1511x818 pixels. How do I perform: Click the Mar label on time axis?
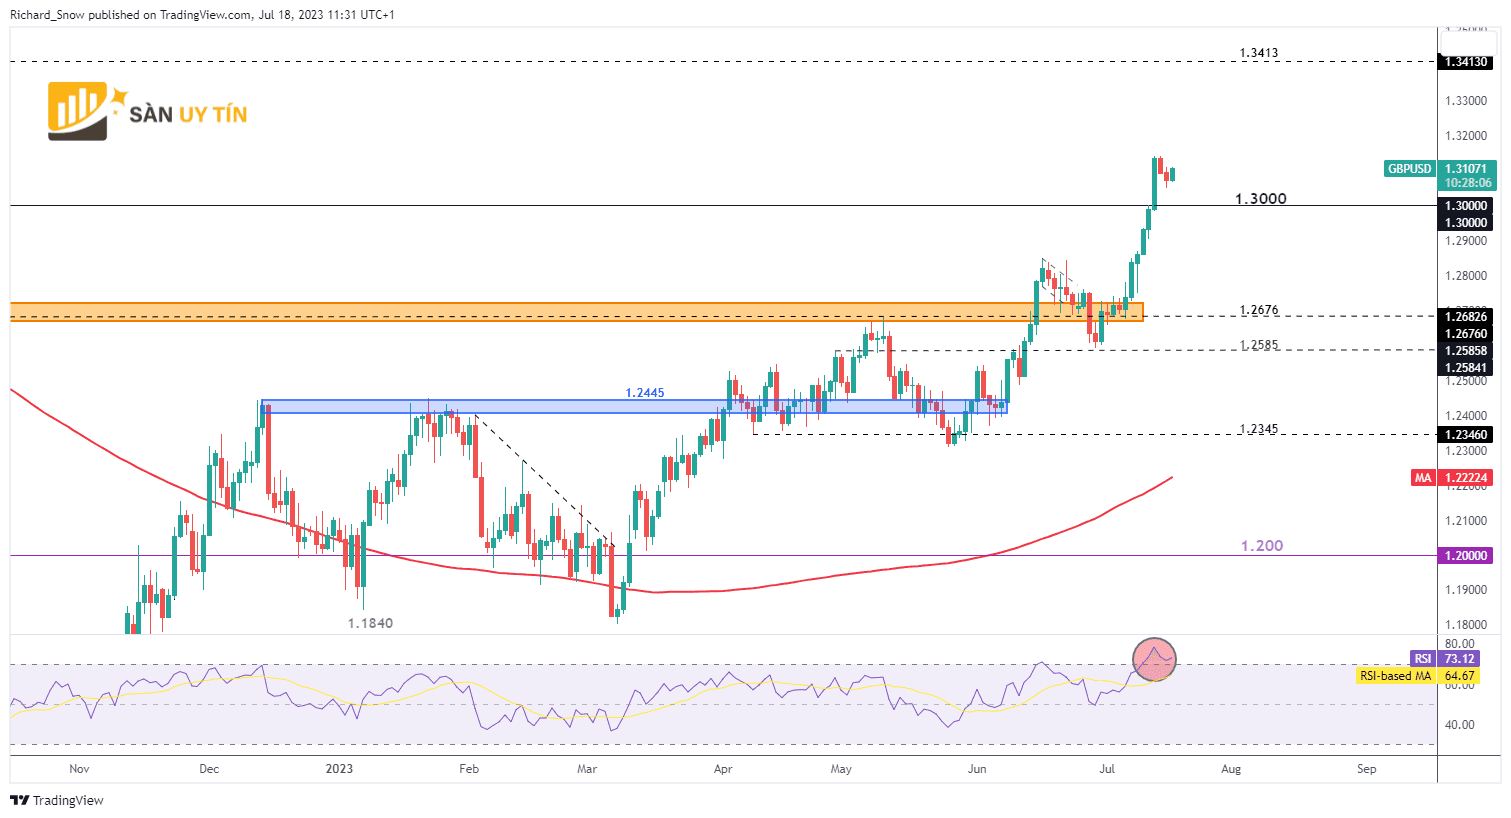tap(587, 769)
